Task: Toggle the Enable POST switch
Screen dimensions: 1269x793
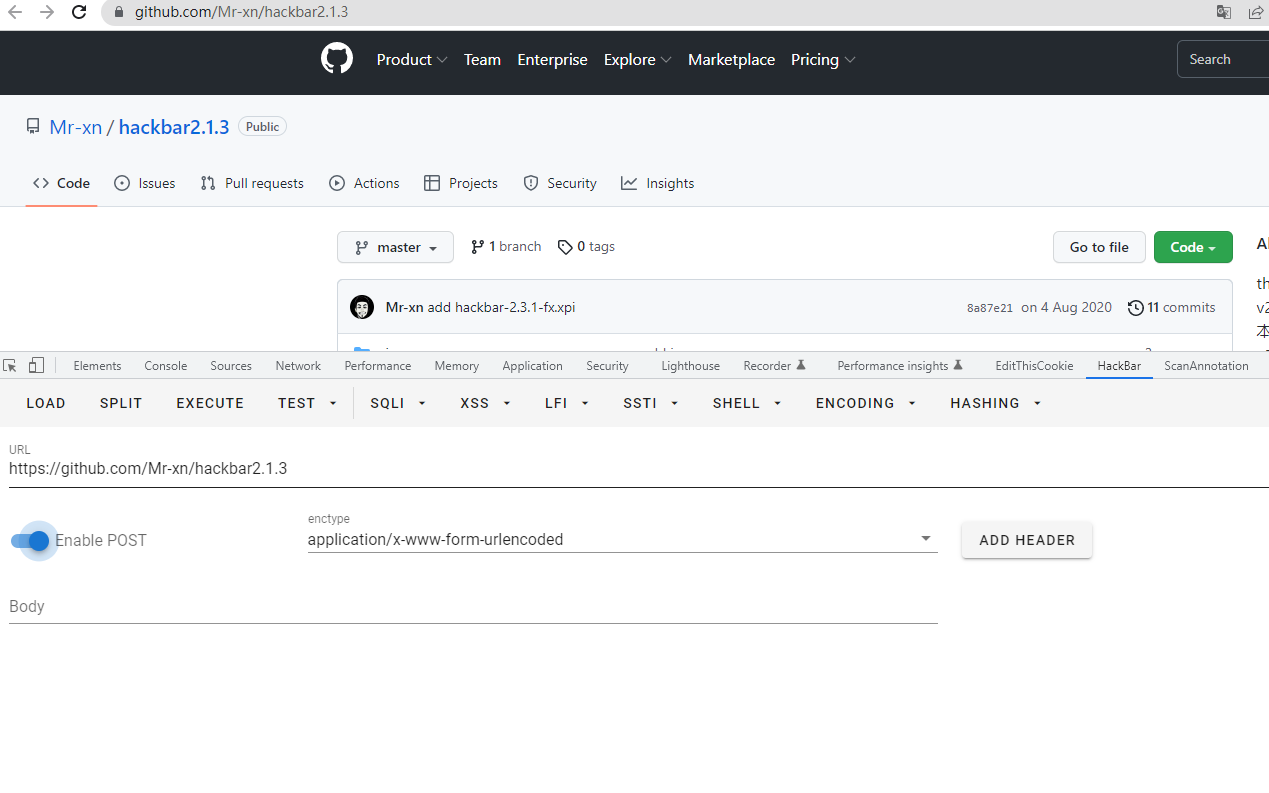Action: pyautogui.click(x=30, y=541)
